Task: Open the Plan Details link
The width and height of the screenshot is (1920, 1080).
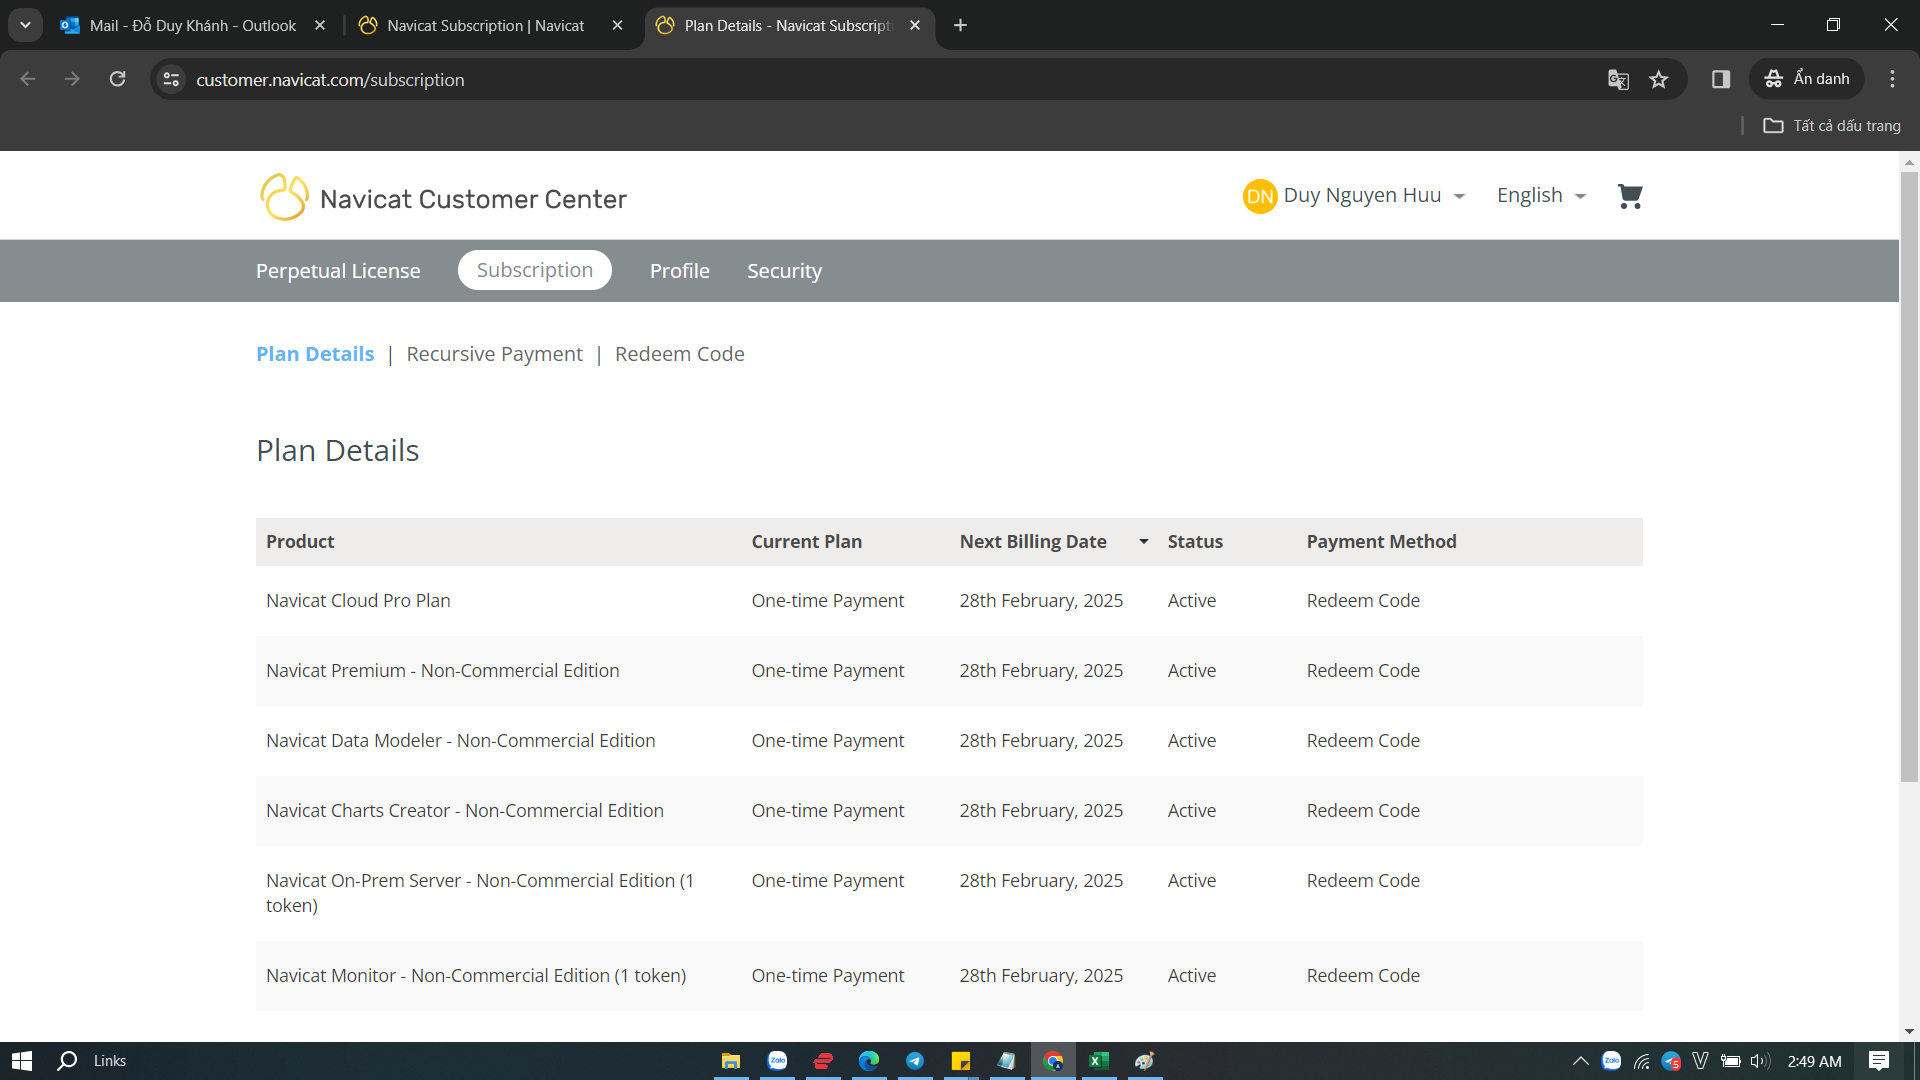Action: point(315,354)
